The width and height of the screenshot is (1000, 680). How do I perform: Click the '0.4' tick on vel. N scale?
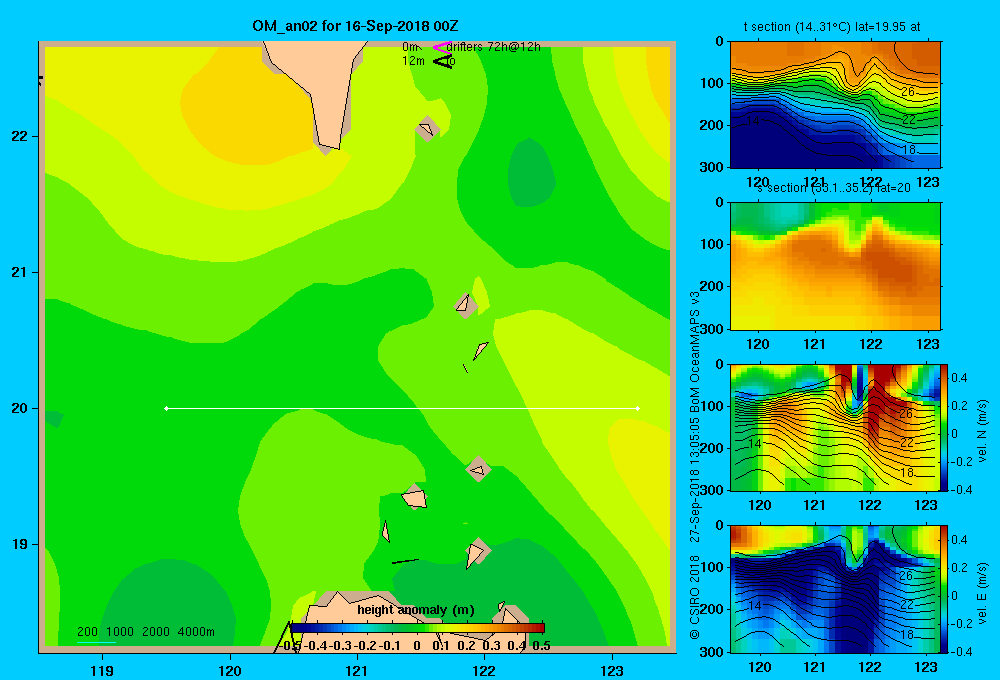(x=960, y=378)
